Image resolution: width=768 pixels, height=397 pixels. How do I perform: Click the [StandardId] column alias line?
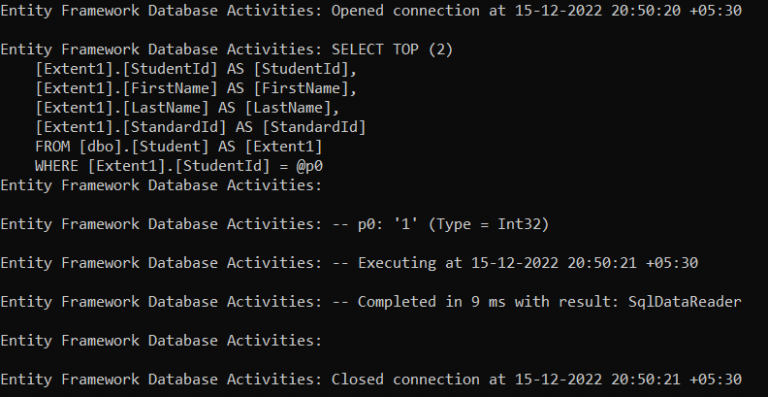(x=201, y=127)
